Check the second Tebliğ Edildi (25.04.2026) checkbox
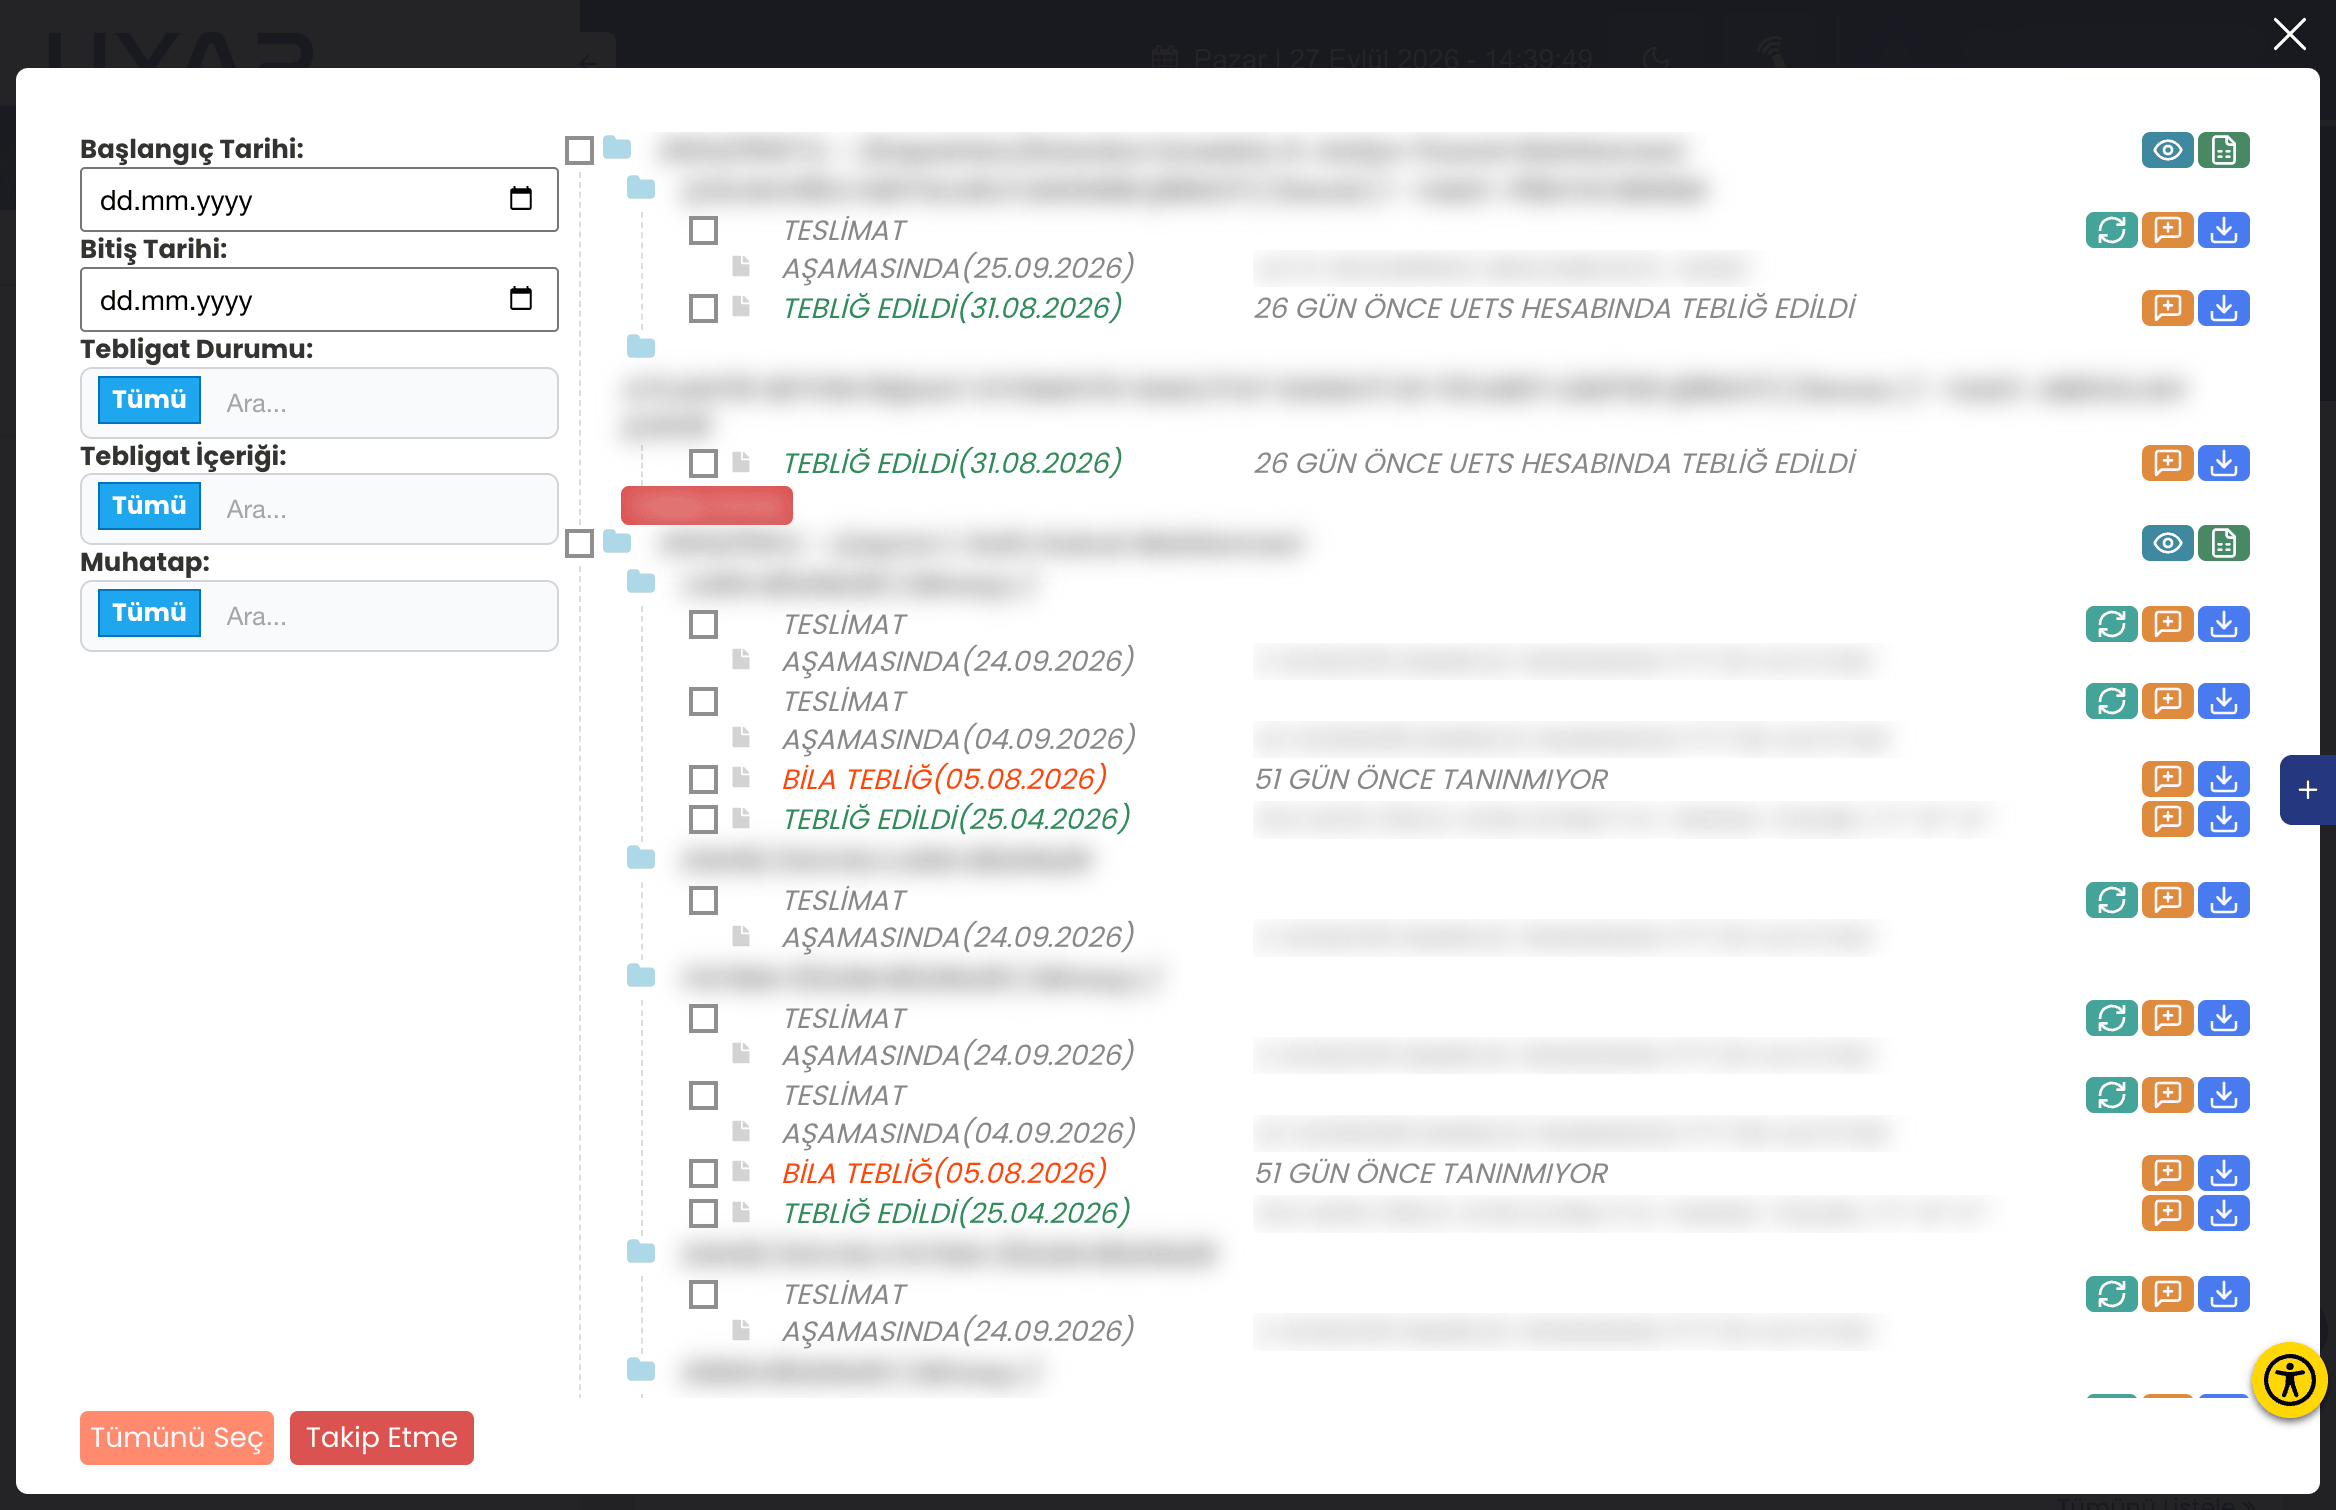This screenshot has width=2336, height=1510. [703, 1213]
